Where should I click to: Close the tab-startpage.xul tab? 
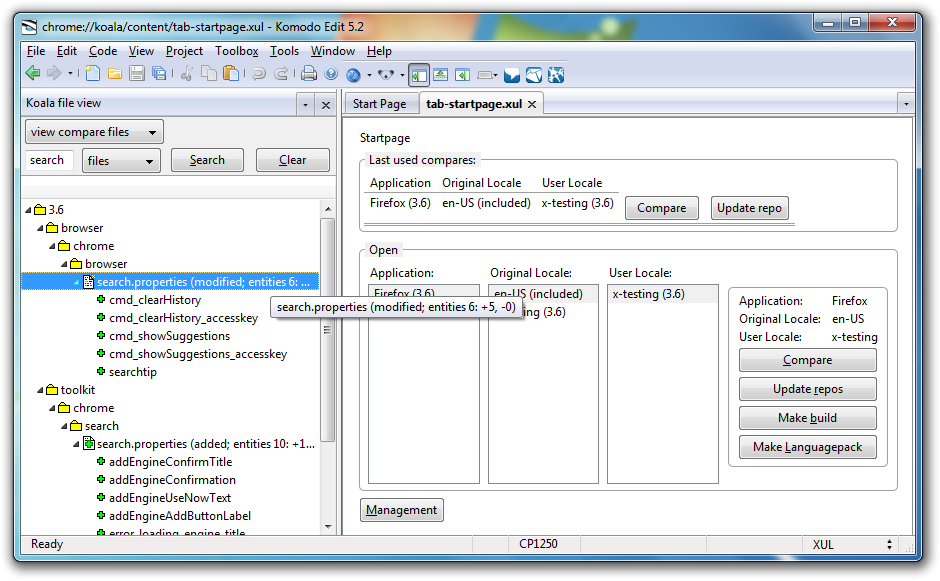point(532,104)
